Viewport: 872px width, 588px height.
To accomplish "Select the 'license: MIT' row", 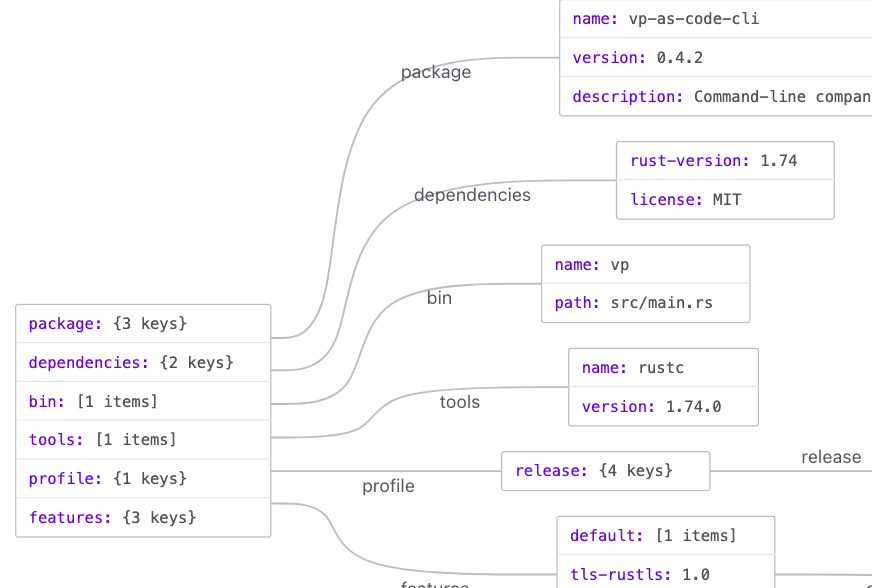I will (x=725, y=199).
